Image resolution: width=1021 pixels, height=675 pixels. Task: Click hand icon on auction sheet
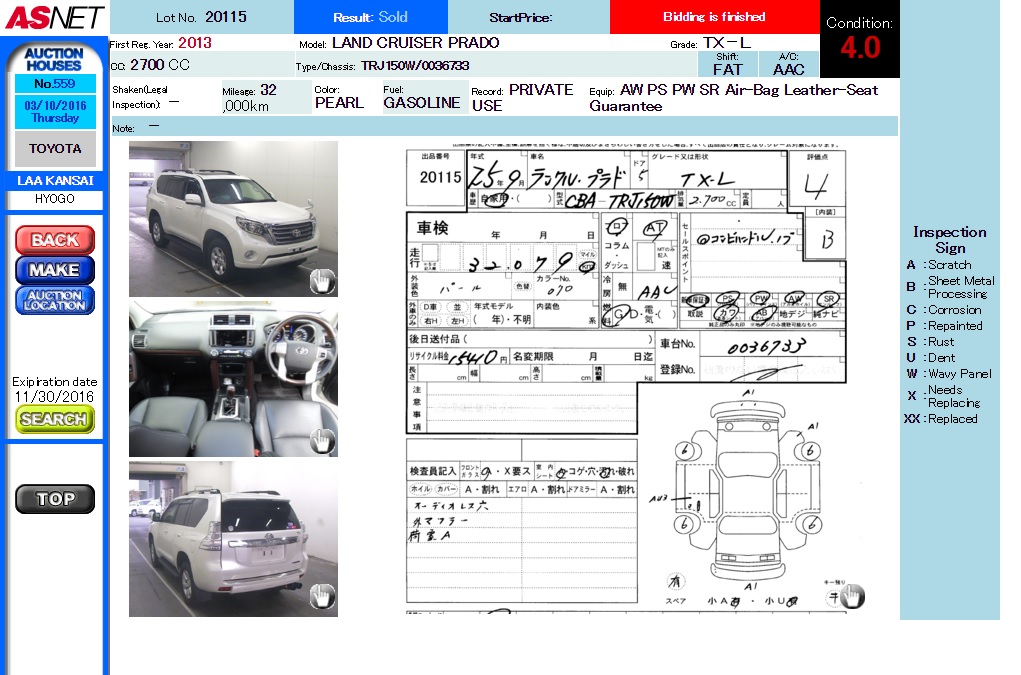tap(851, 596)
